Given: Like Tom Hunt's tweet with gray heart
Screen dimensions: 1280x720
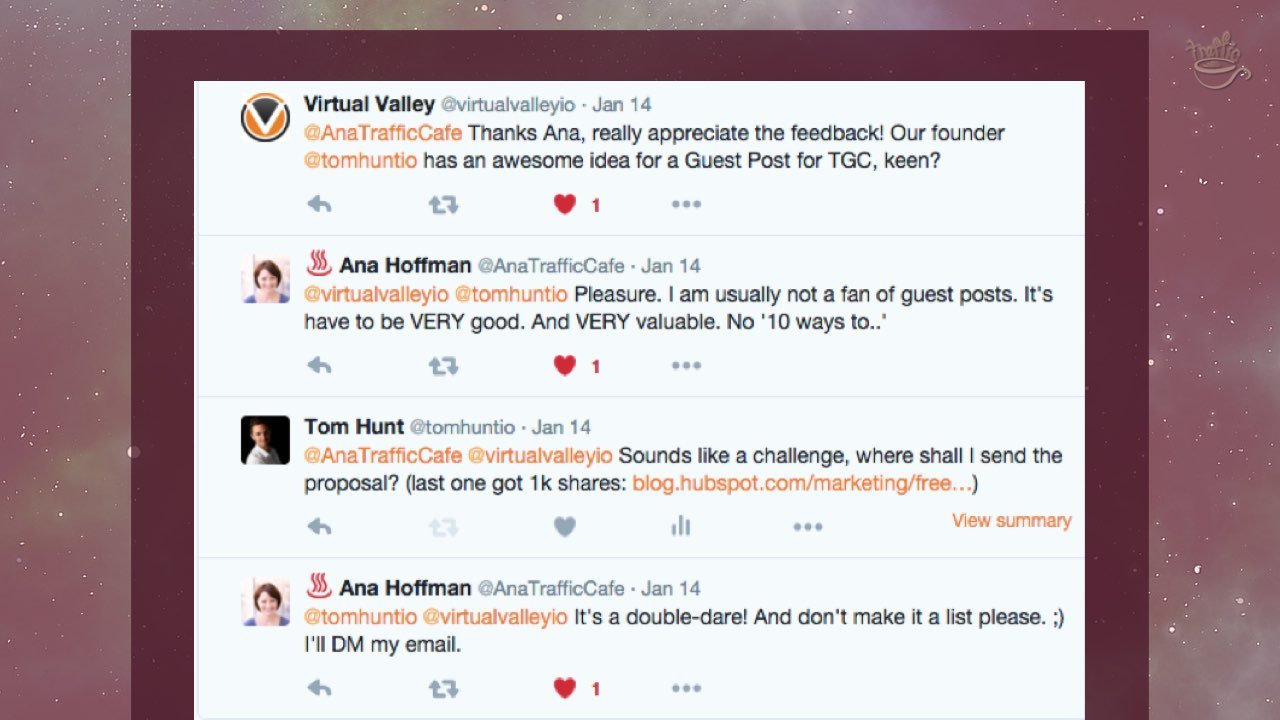Looking at the screenshot, I should coord(565,527).
